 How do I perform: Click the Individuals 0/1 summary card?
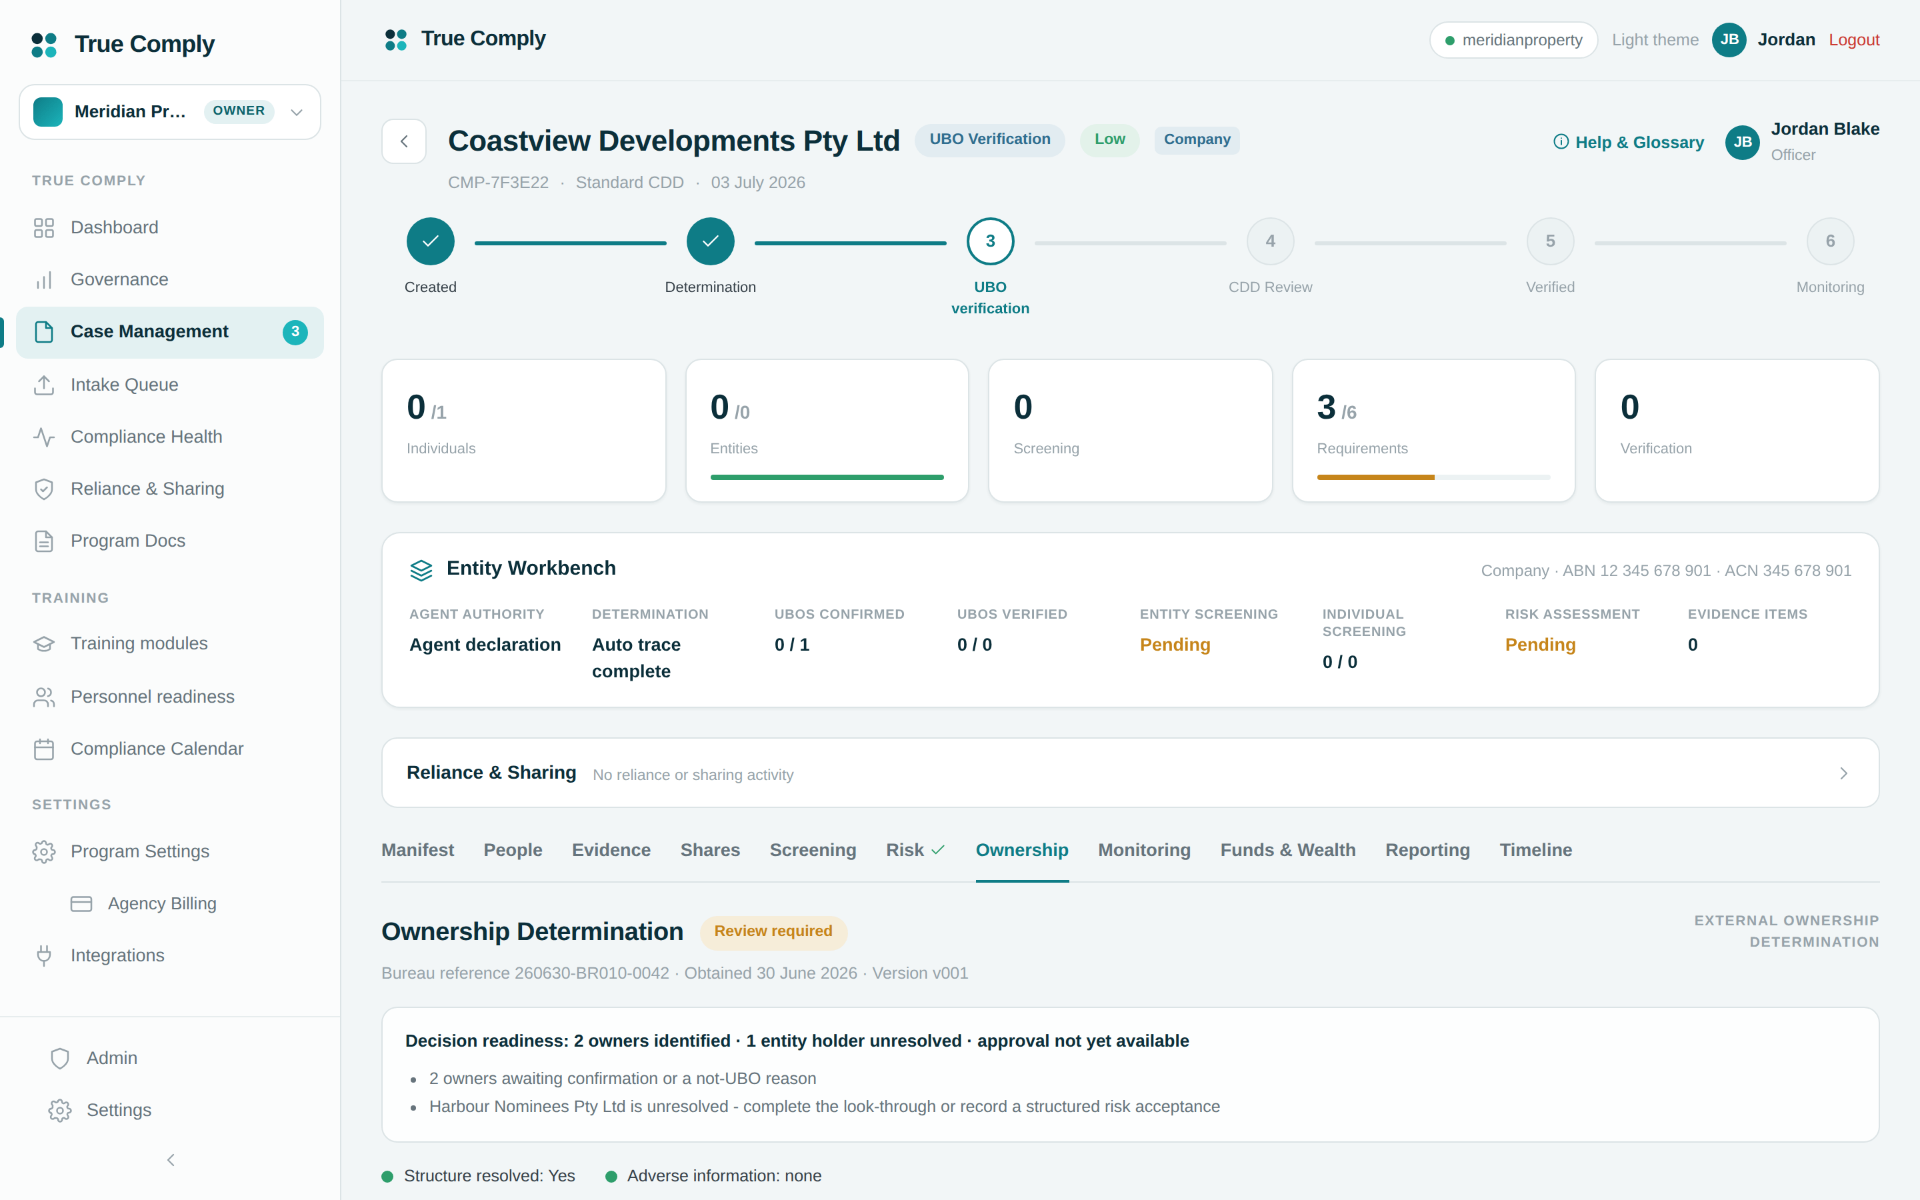[x=524, y=431]
